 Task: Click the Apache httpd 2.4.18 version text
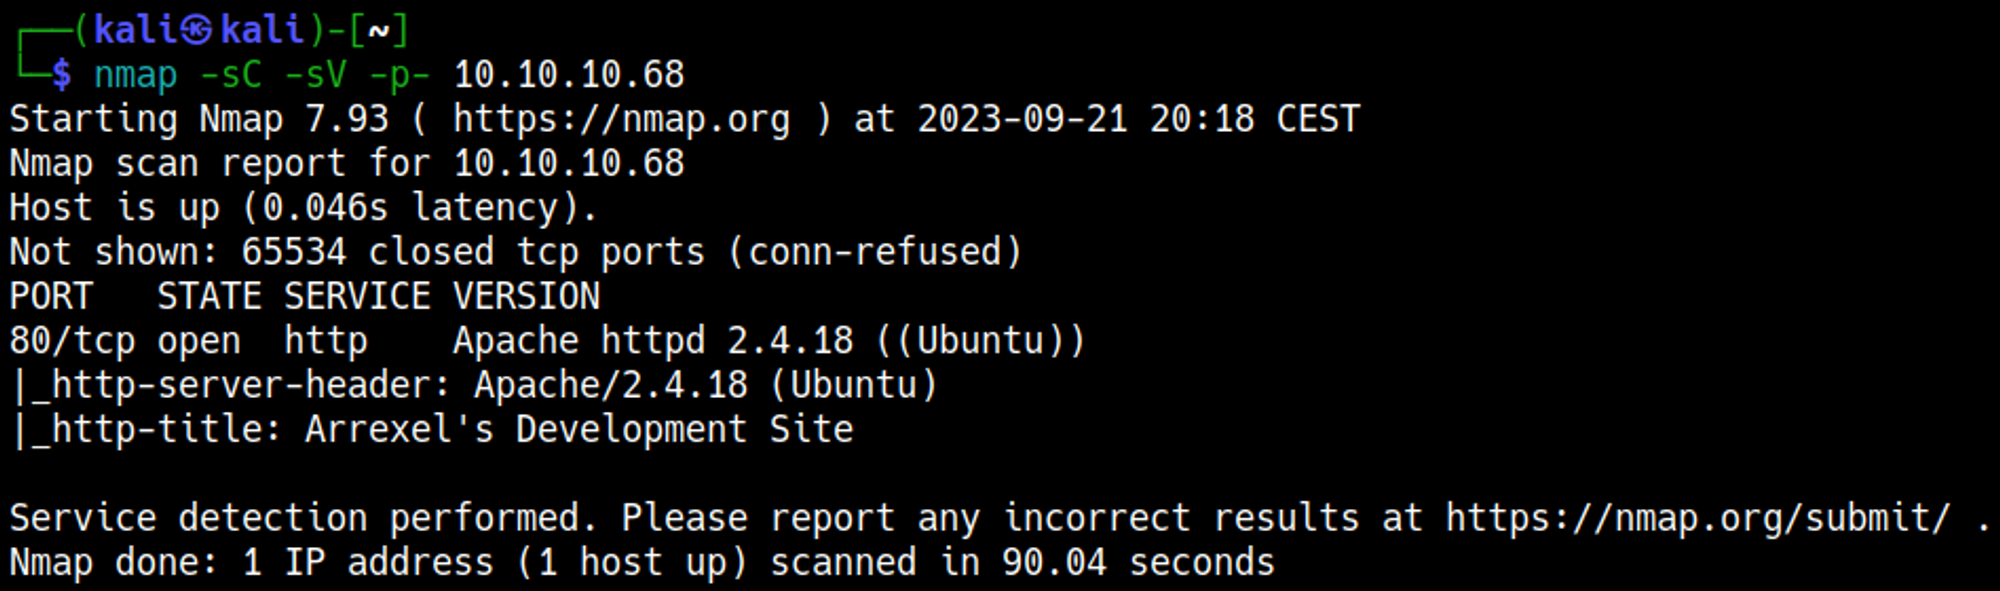tap(653, 341)
